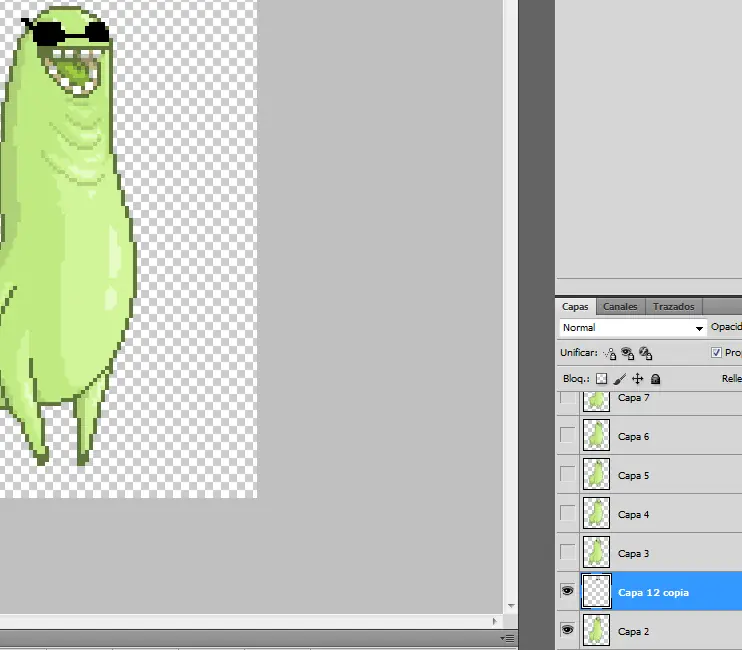
Task: Click the vertical scrollbar down arrow
Action: (511, 606)
